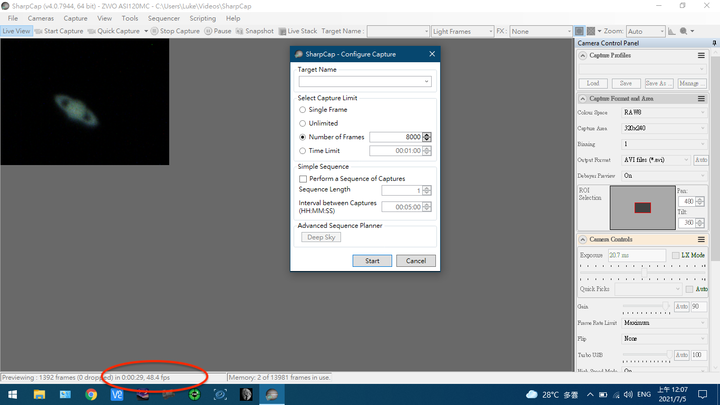
Task: Open File Explorer from the taskbar
Action: [x=39, y=395]
